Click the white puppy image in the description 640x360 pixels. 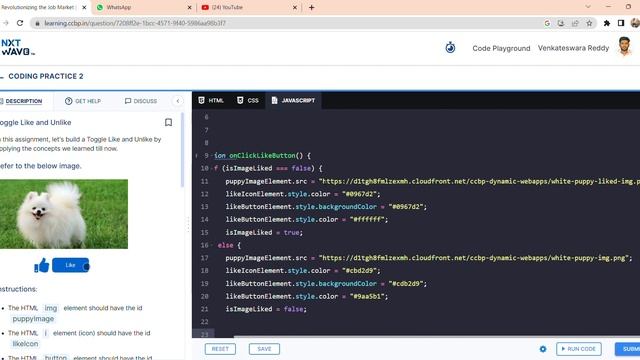tap(64, 214)
